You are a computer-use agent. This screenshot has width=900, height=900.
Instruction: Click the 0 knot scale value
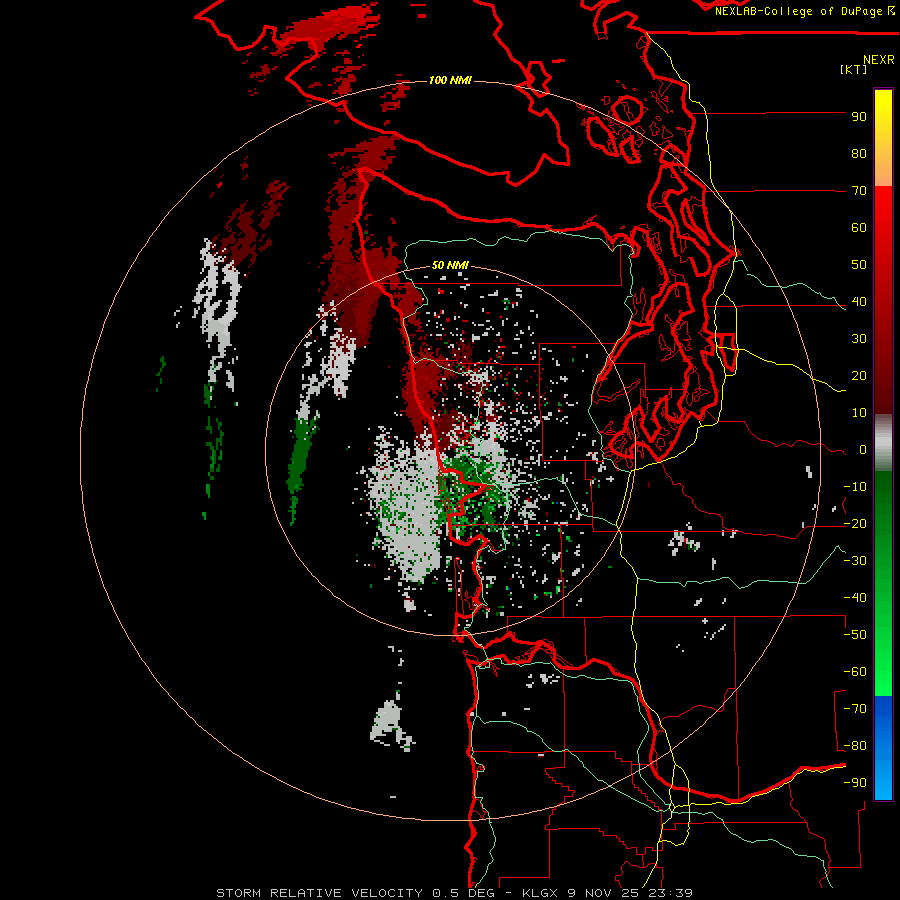pyautogui.click(x=863, y=449)
